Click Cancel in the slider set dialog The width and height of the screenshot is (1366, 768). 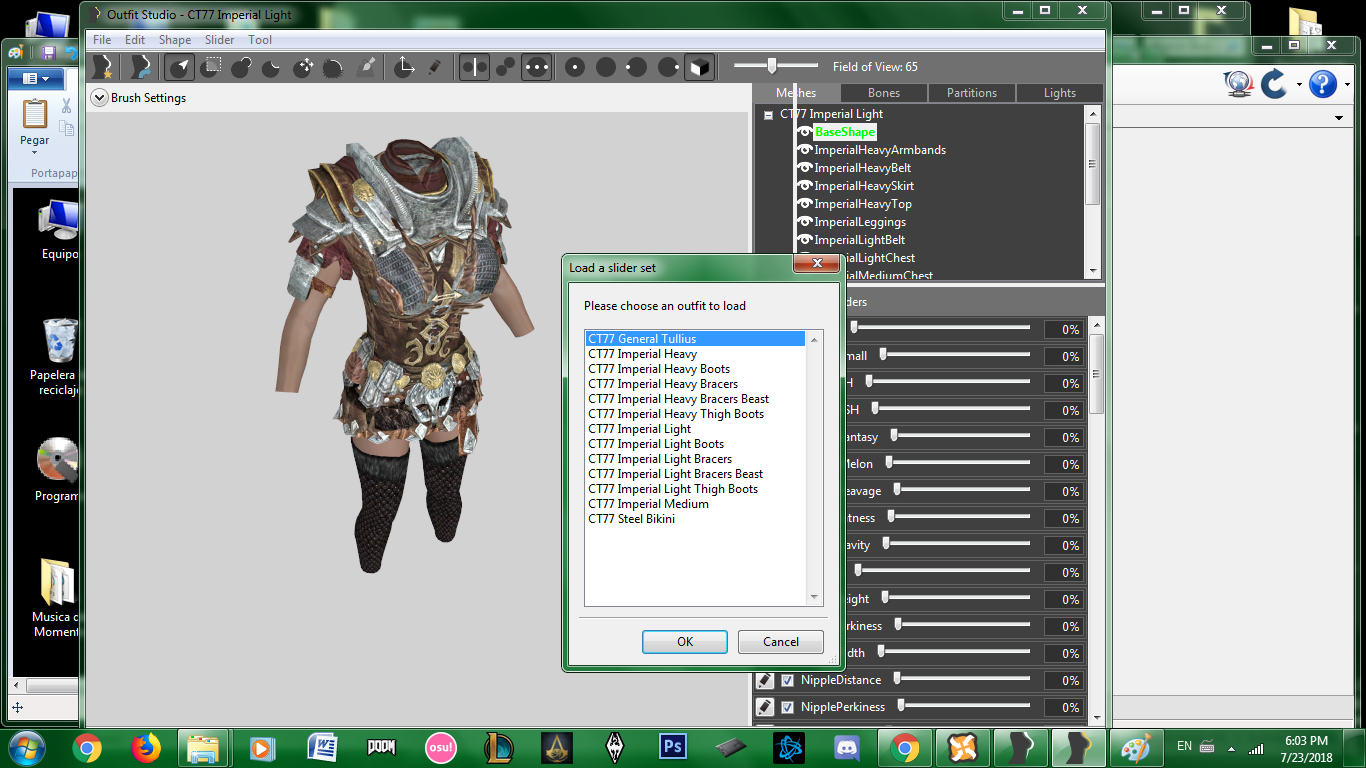(781, 642)
